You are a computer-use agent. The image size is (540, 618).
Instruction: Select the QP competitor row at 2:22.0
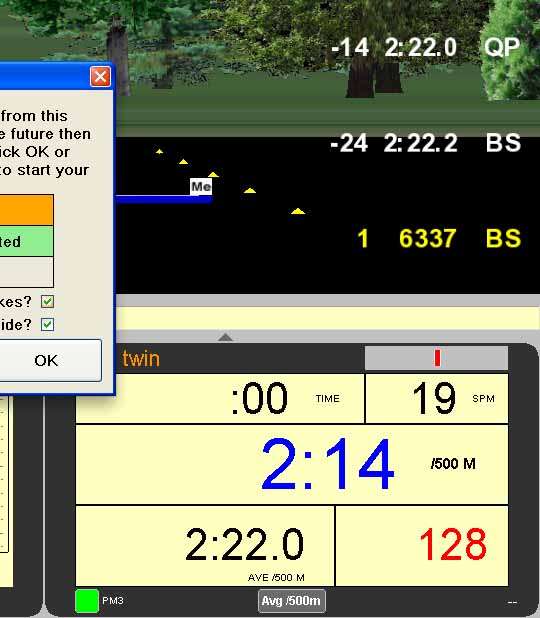tap(426, 48)
